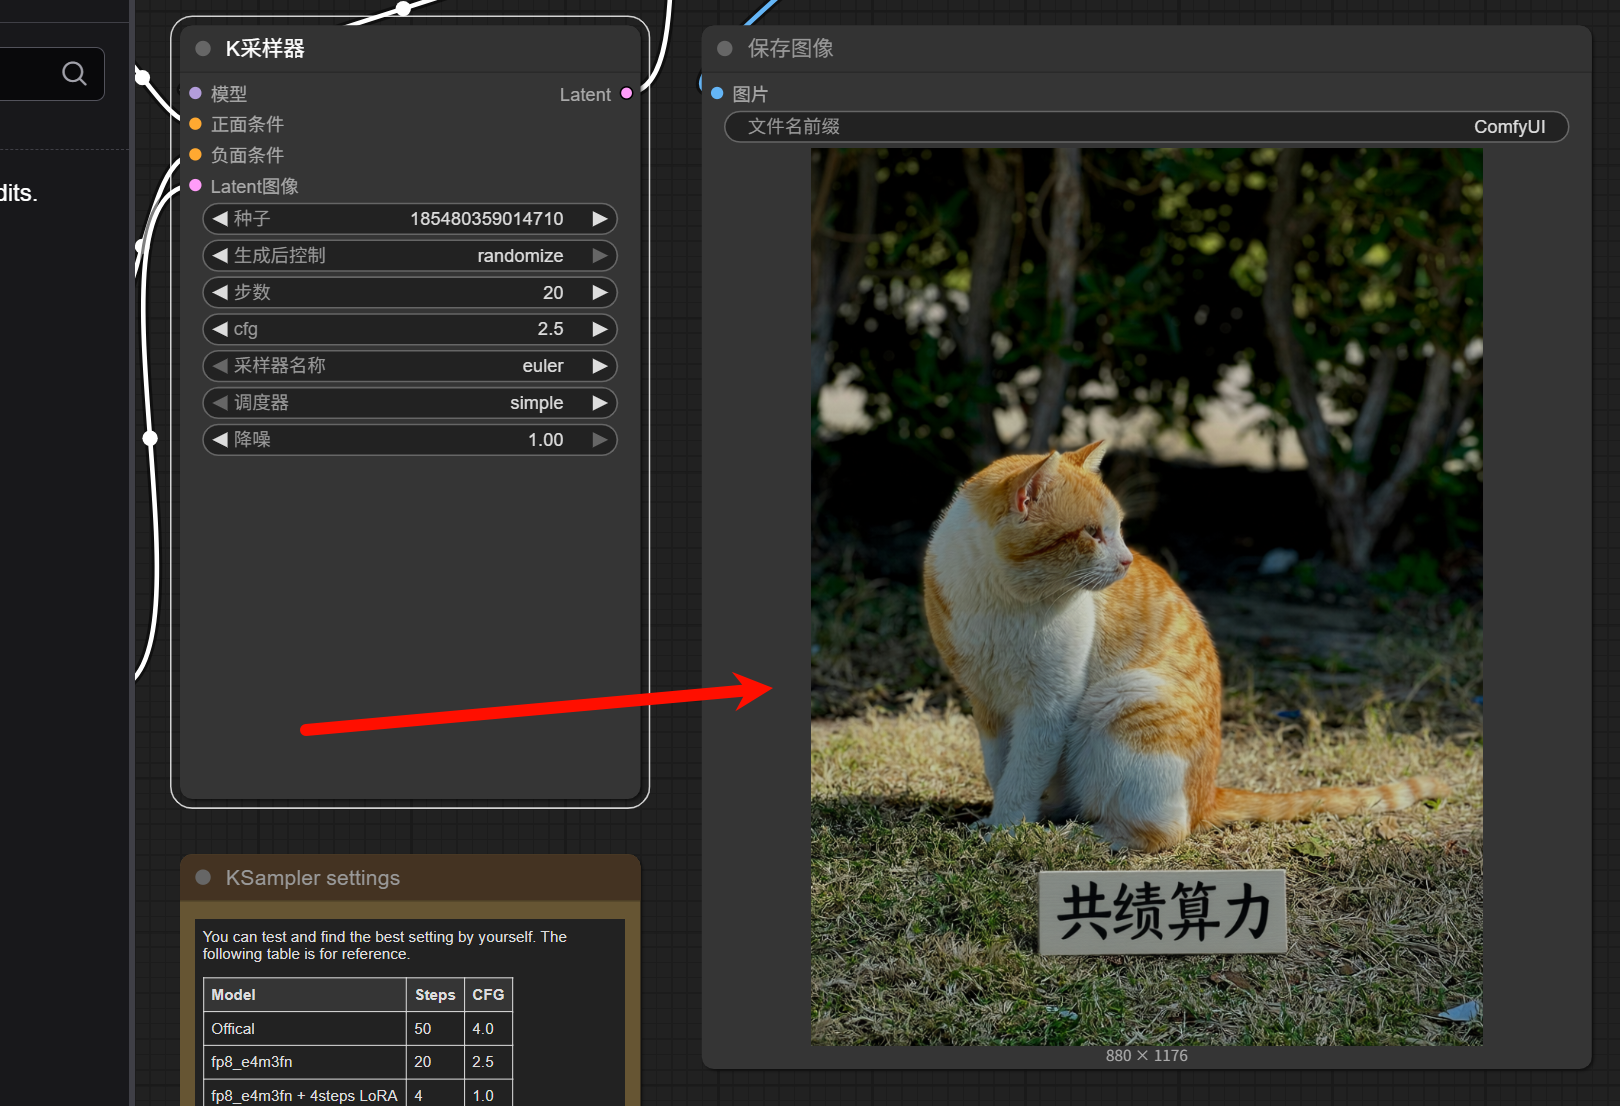Increase the 种子 seed value arrow
Image resolution: width=1620 pixels, height=1106 pixels.
tap(600, 219)
